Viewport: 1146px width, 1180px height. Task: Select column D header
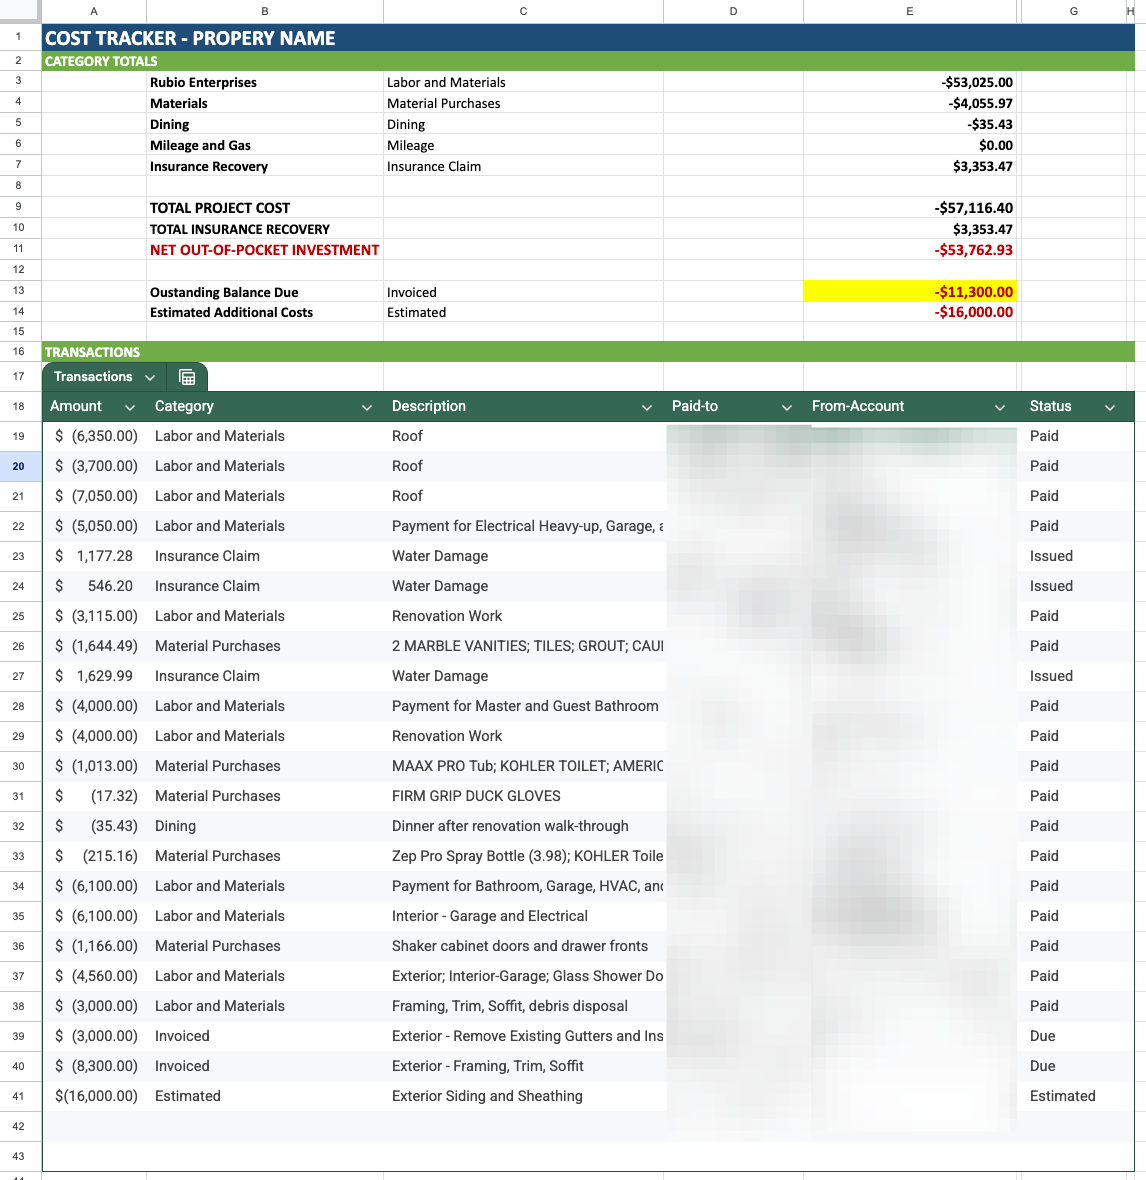pyautogui.click(x=733, y=11)
